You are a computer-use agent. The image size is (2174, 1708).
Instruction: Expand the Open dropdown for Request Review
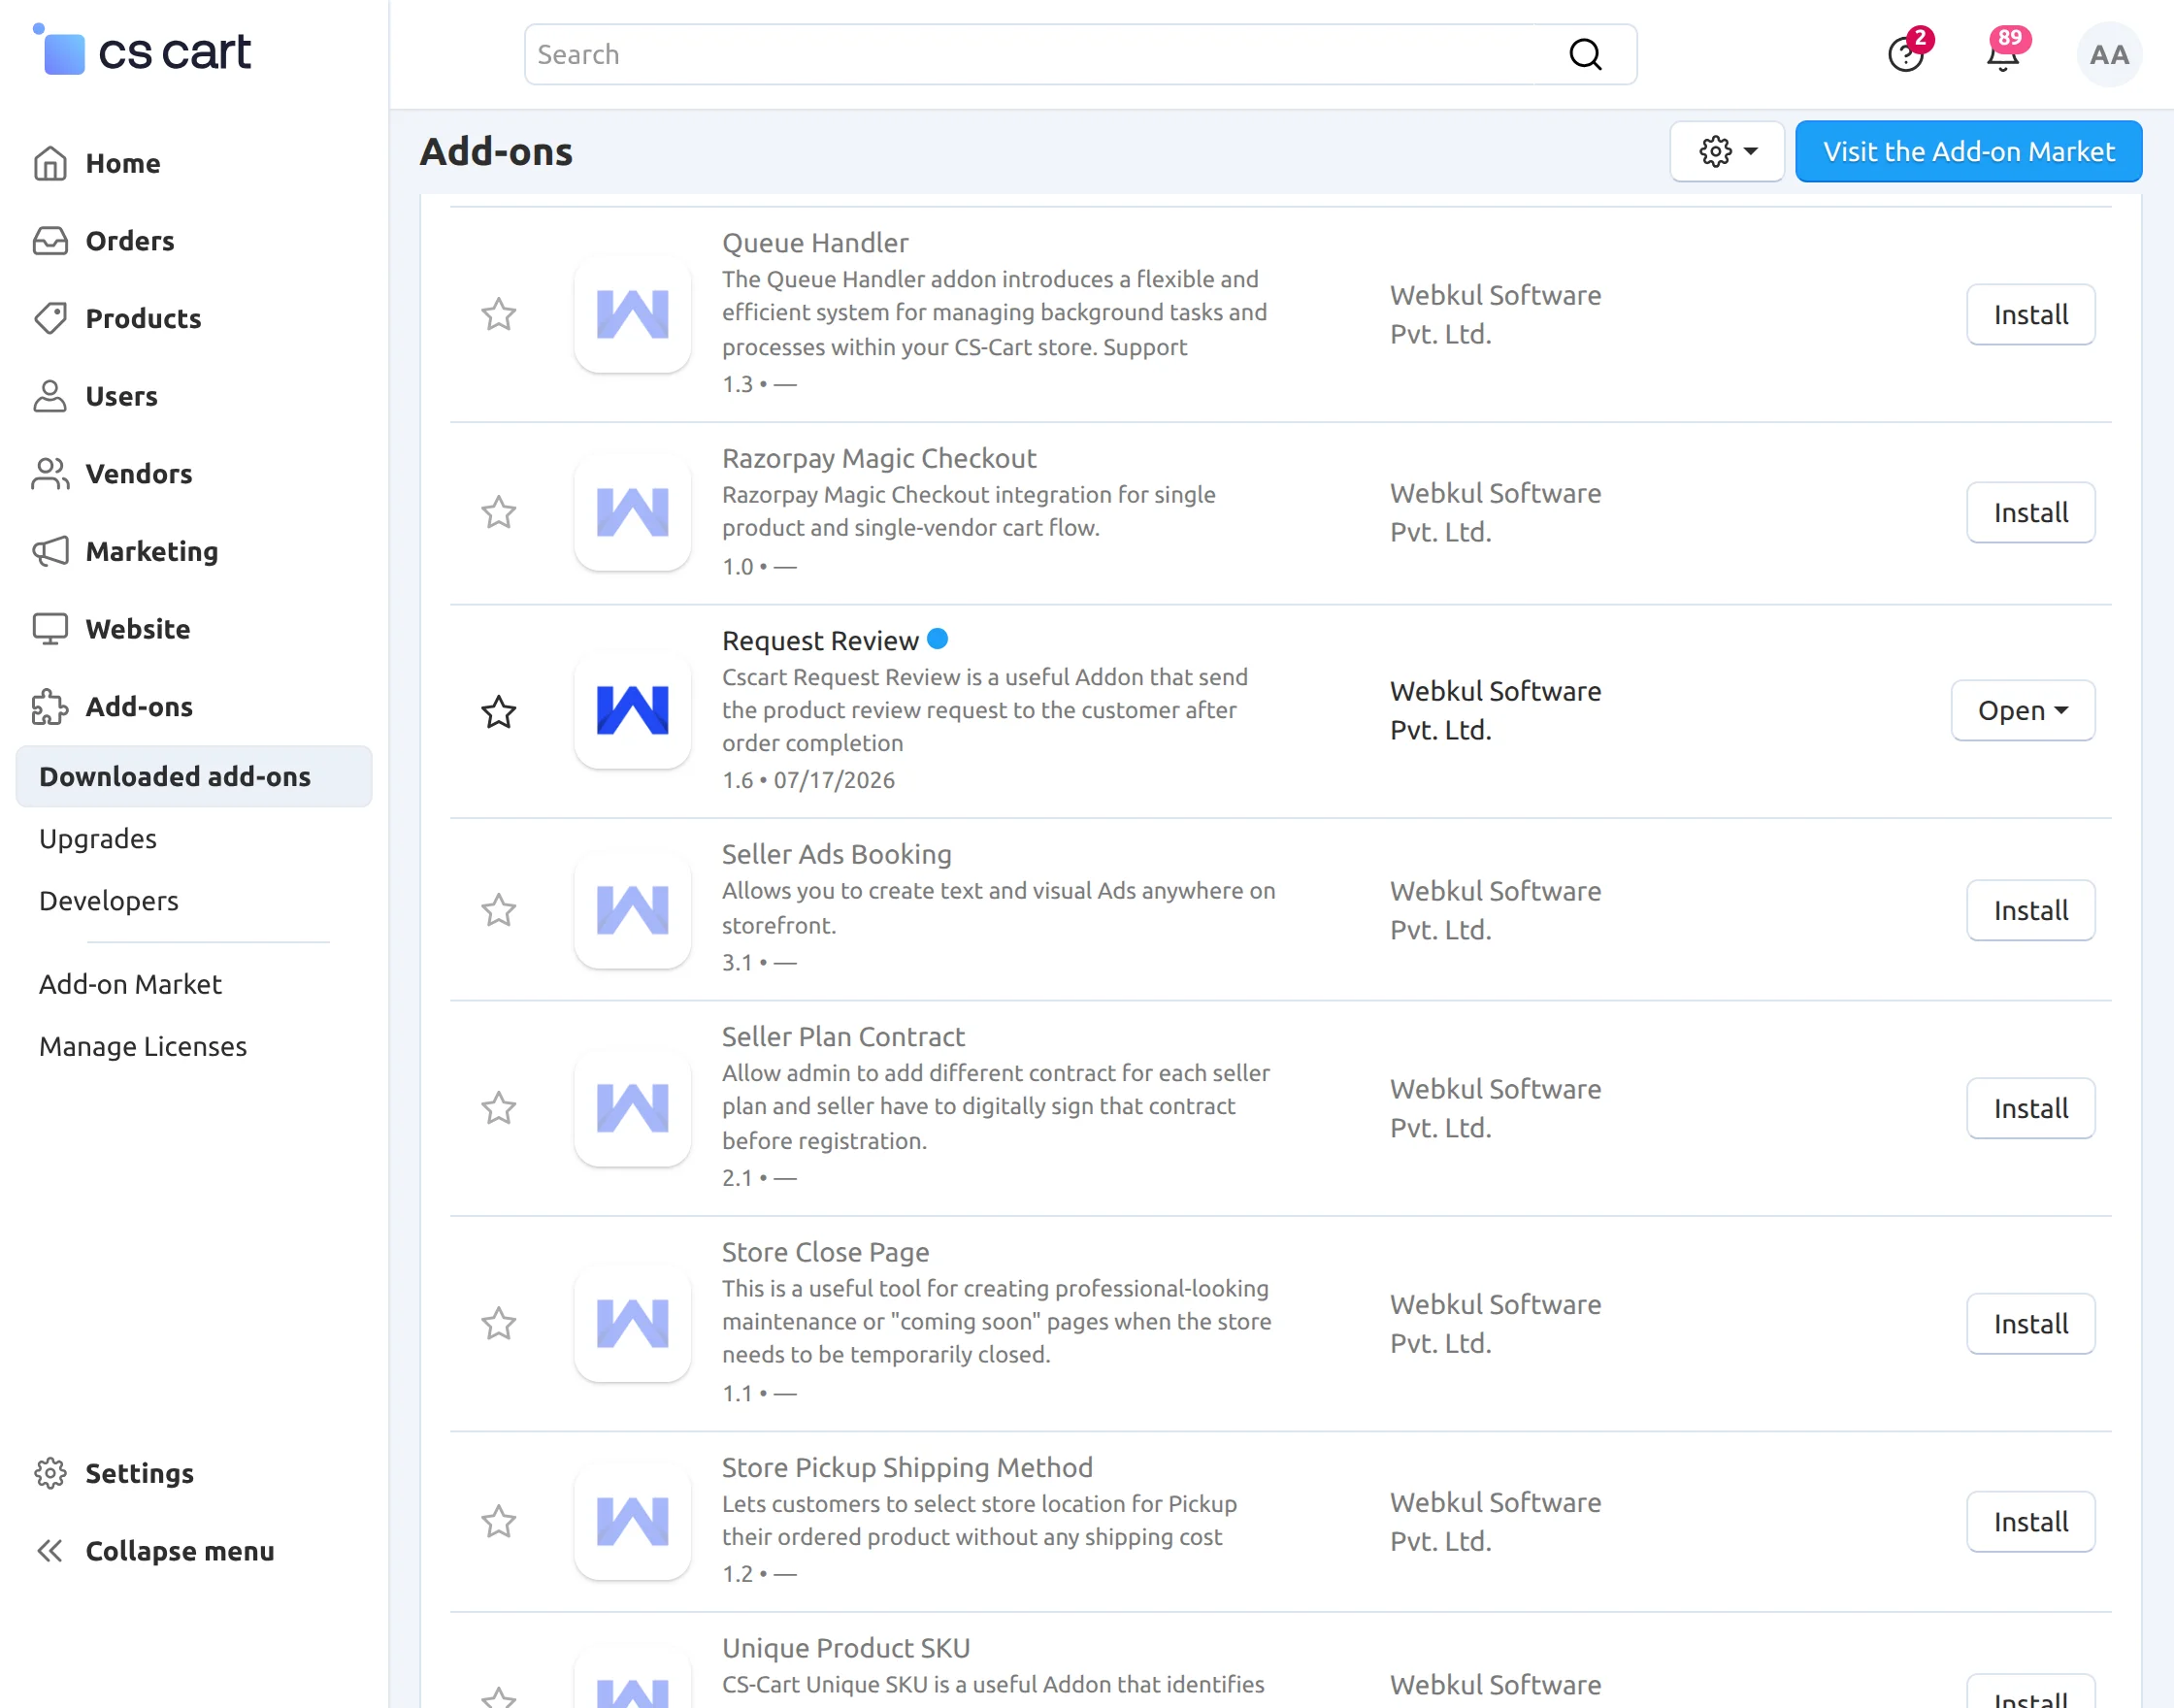2022,710
